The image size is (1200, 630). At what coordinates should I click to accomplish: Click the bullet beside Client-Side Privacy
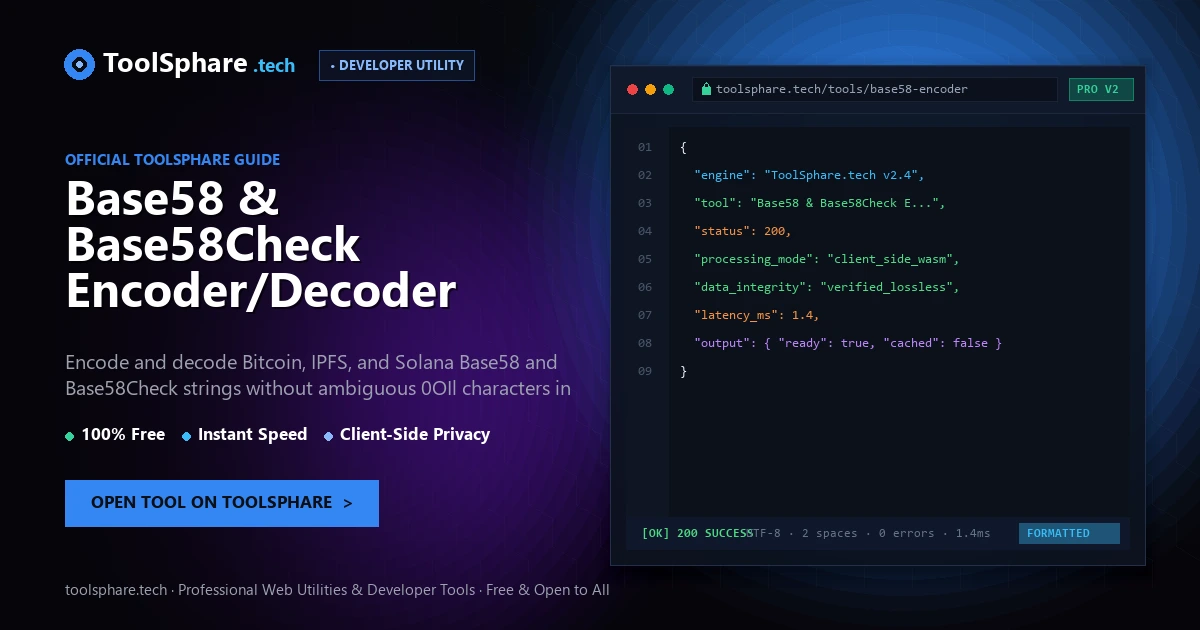[x=328, y=436]
